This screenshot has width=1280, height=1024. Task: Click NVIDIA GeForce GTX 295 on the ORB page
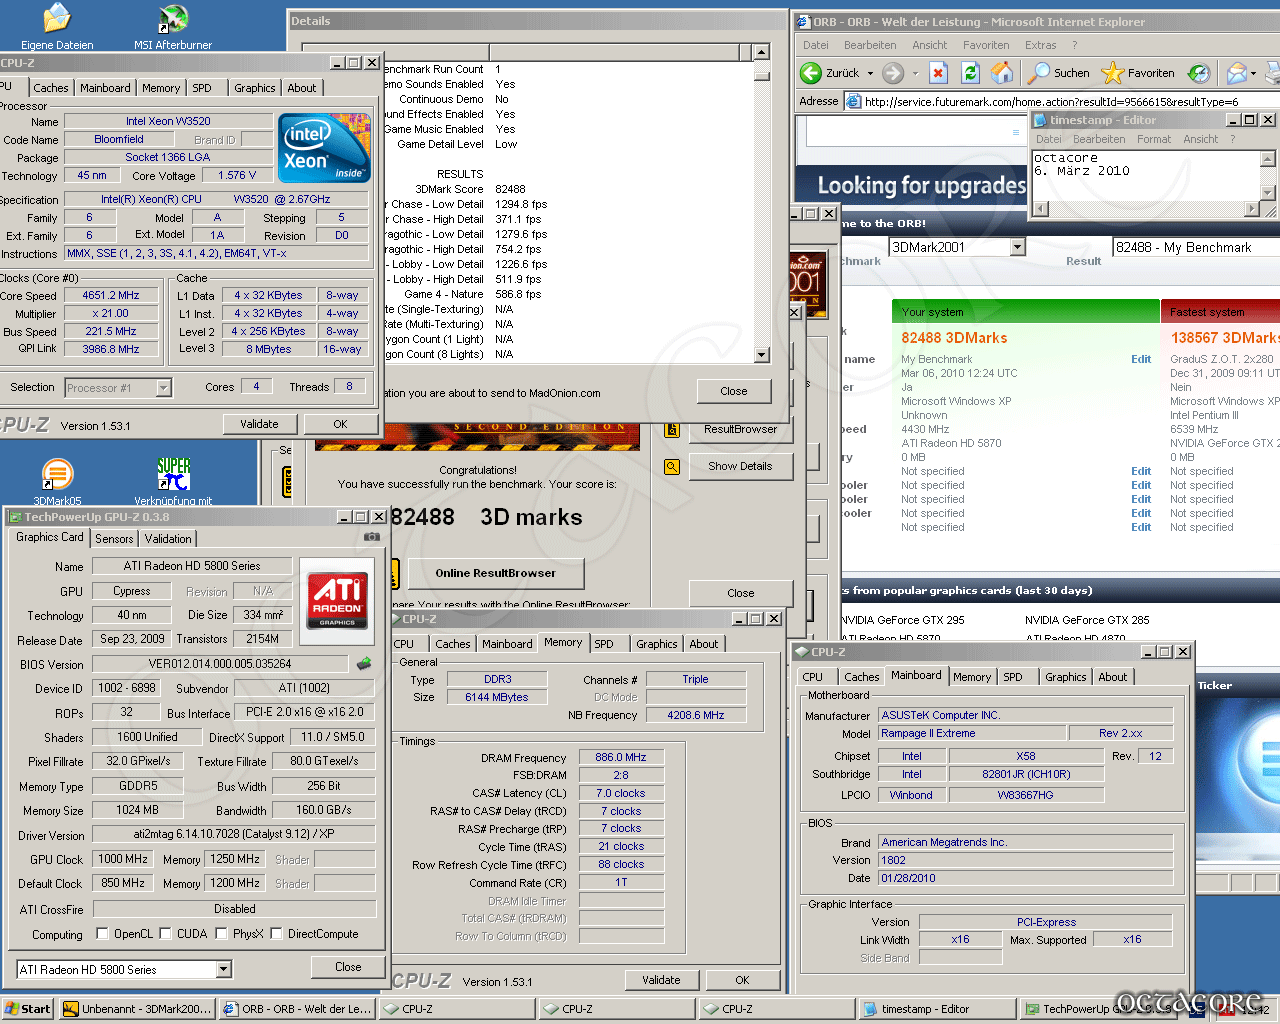pyautogui.click(x=903, y=620)
